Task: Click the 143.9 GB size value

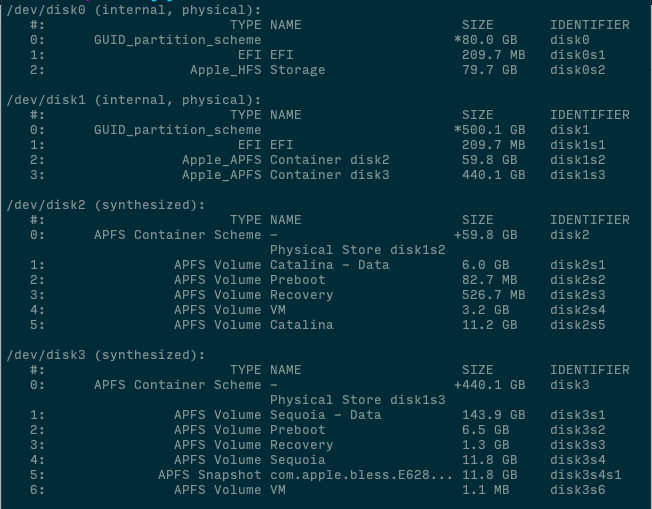Action: coord(494,415)
